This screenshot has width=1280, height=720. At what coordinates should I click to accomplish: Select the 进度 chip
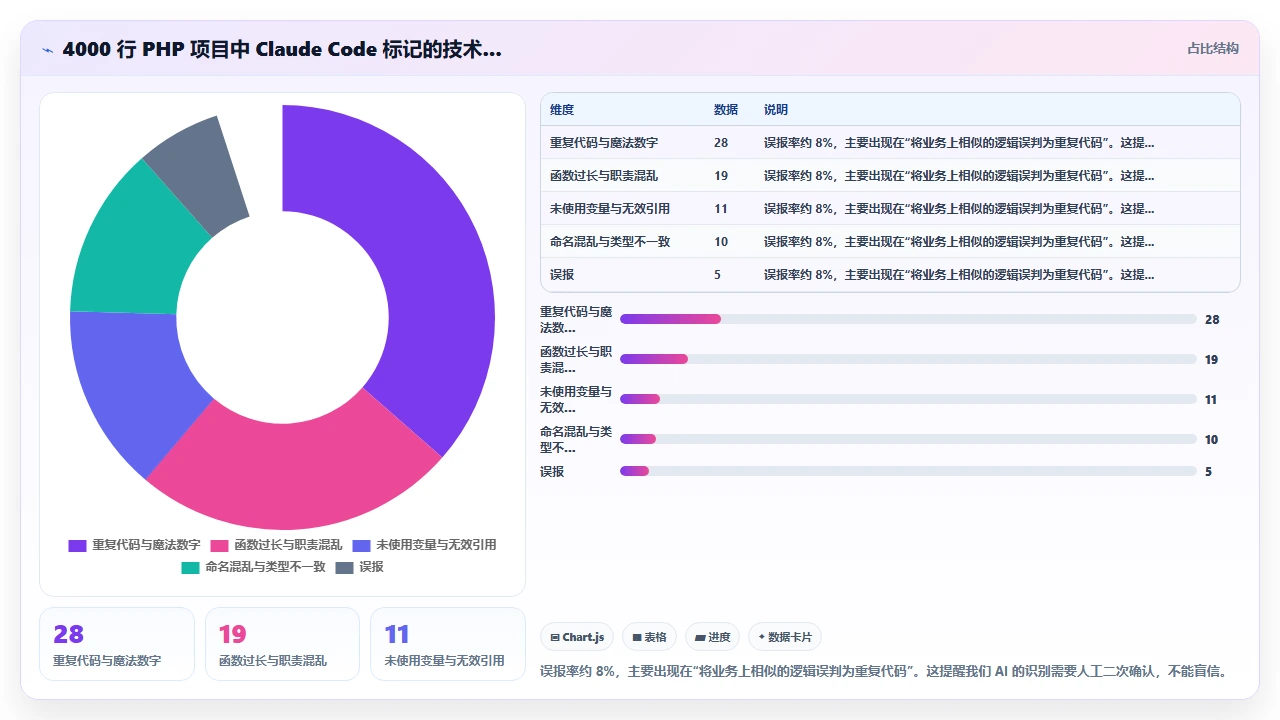pyautogui.click(x=712, y=637)
